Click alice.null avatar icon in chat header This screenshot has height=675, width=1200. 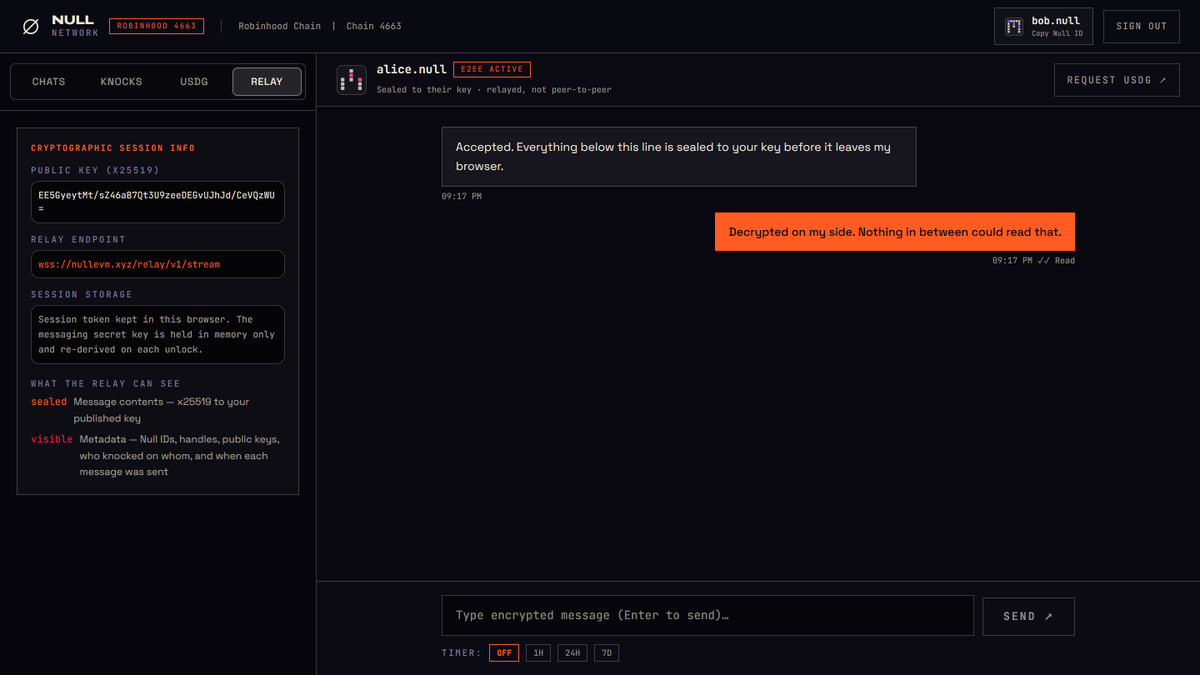pyautogui.click(x=351, y=80)
